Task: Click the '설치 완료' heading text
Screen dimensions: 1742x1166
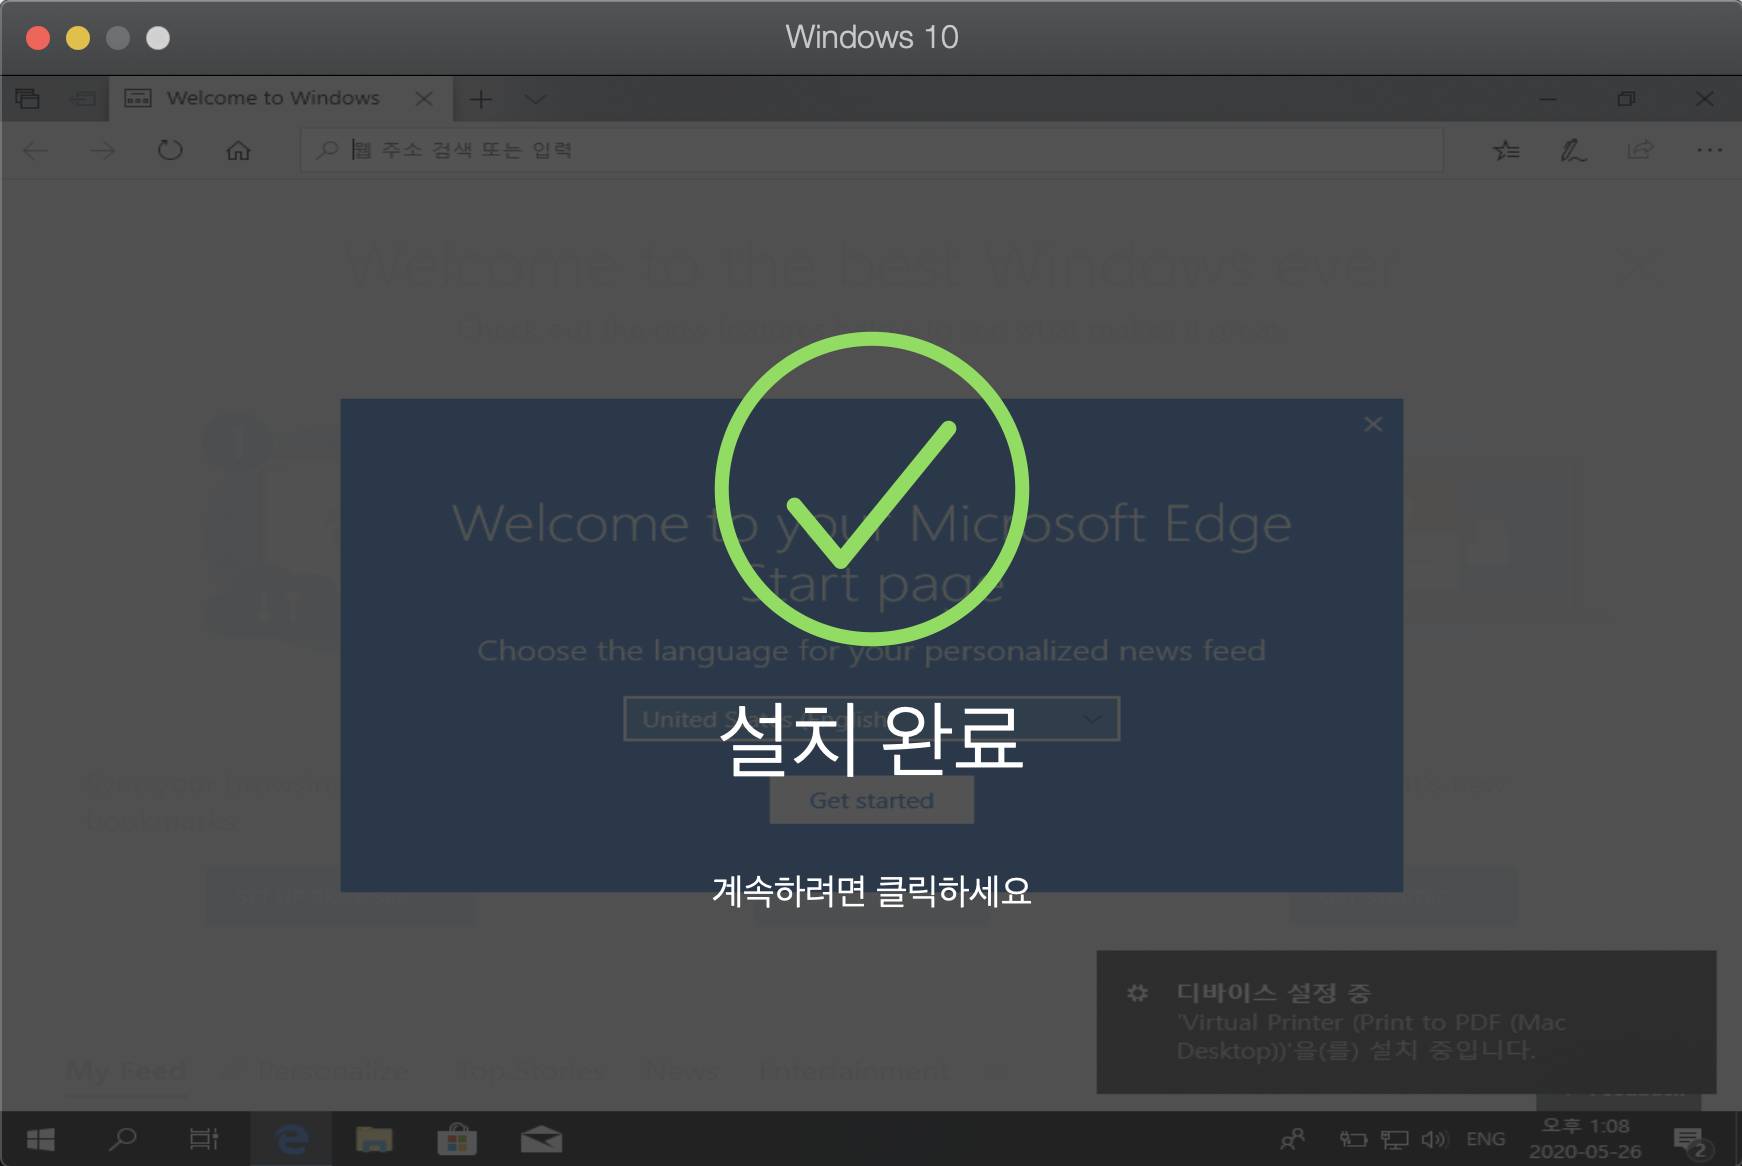Action: pos(871,740)
